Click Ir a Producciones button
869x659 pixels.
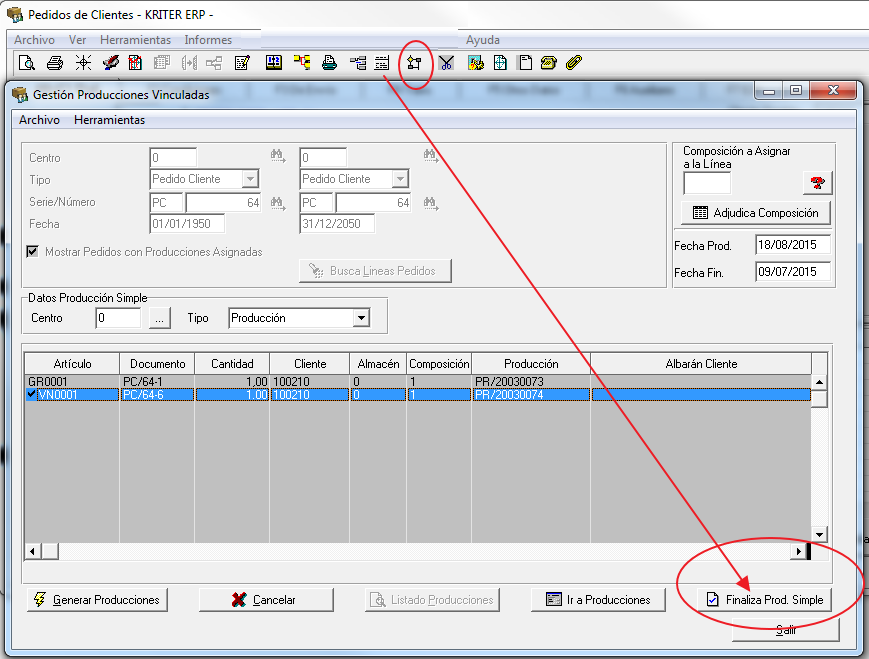598,600
